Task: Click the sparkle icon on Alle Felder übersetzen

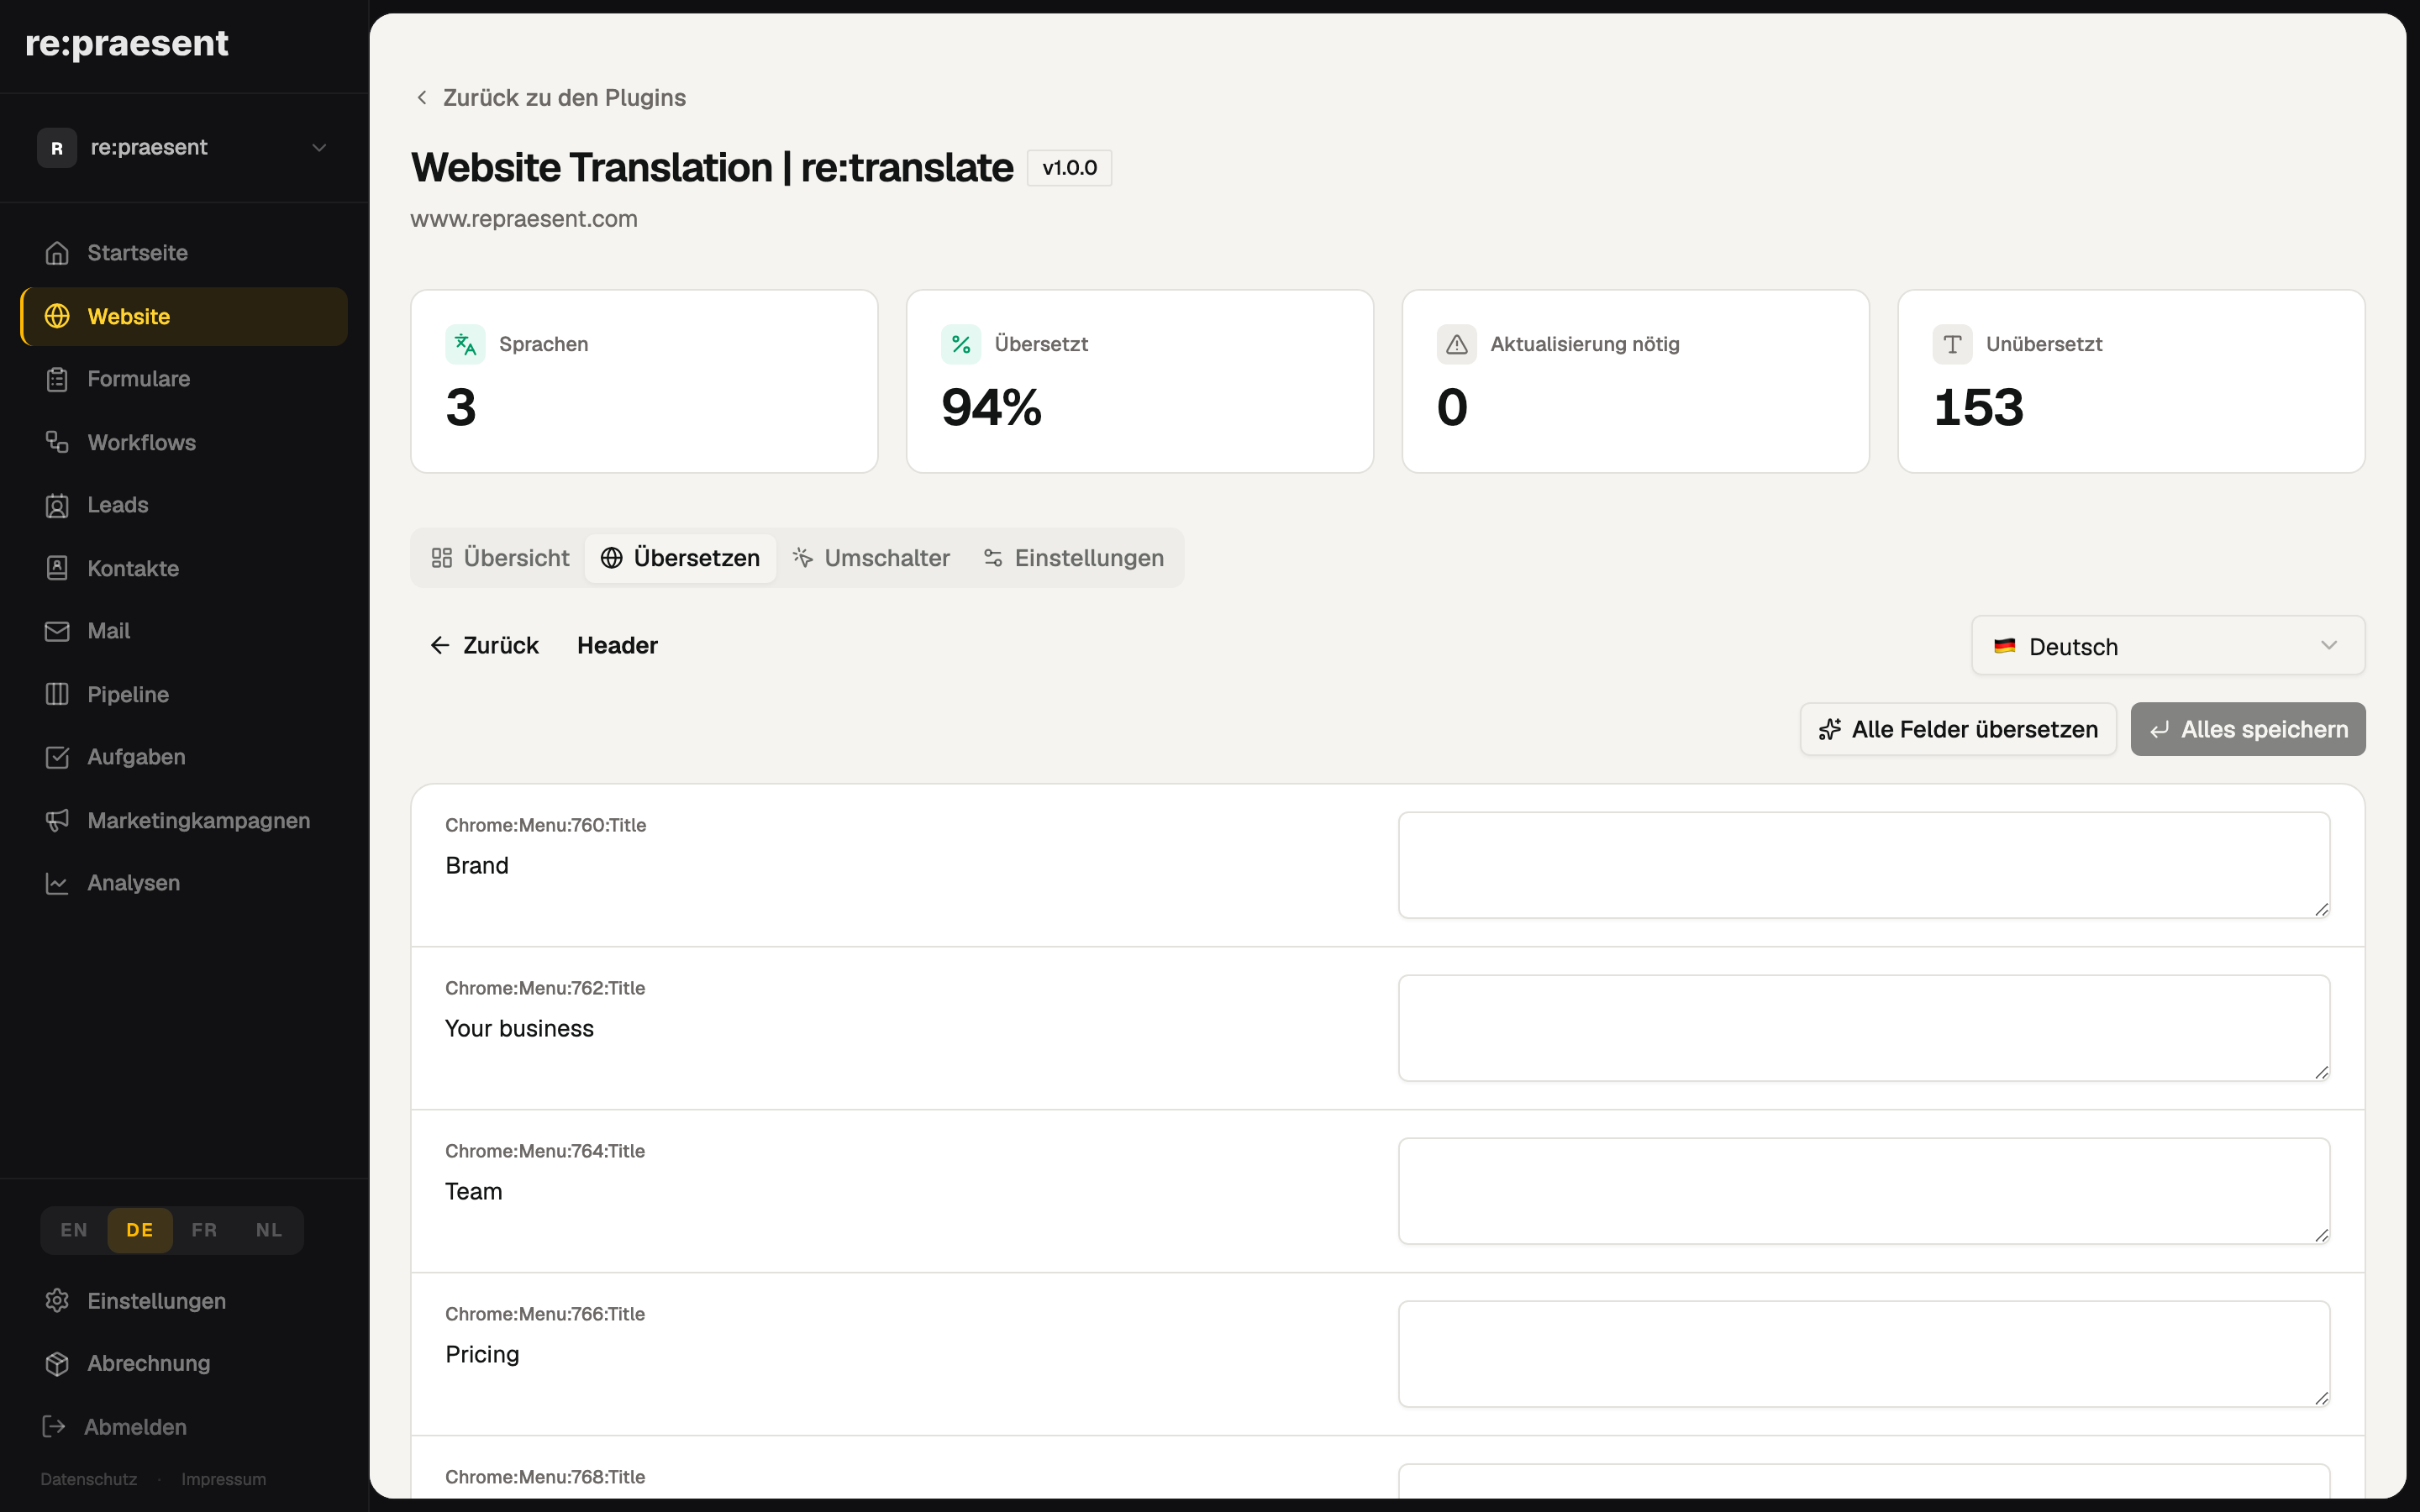Action: pyautogui.click(x=1830, y=729)
